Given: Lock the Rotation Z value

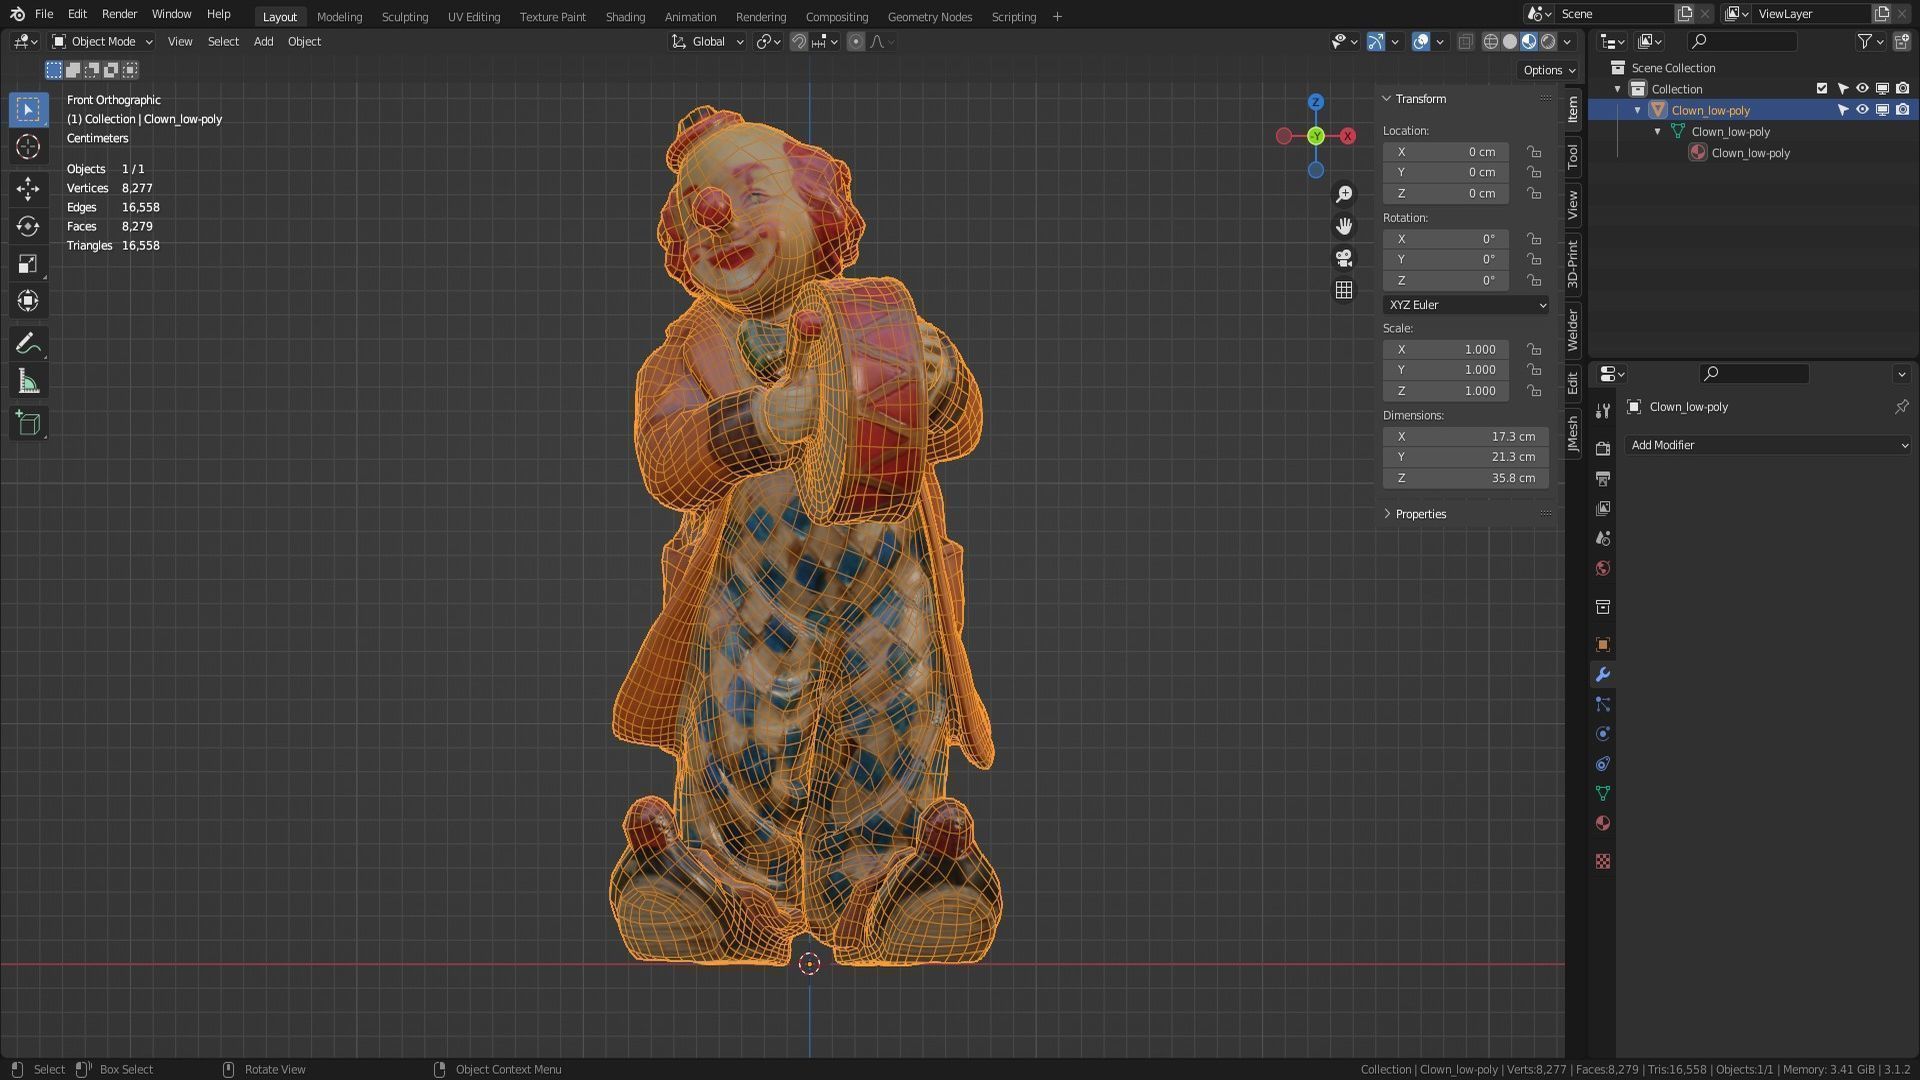Looking at the screenshot, I should coord(1534,281).
